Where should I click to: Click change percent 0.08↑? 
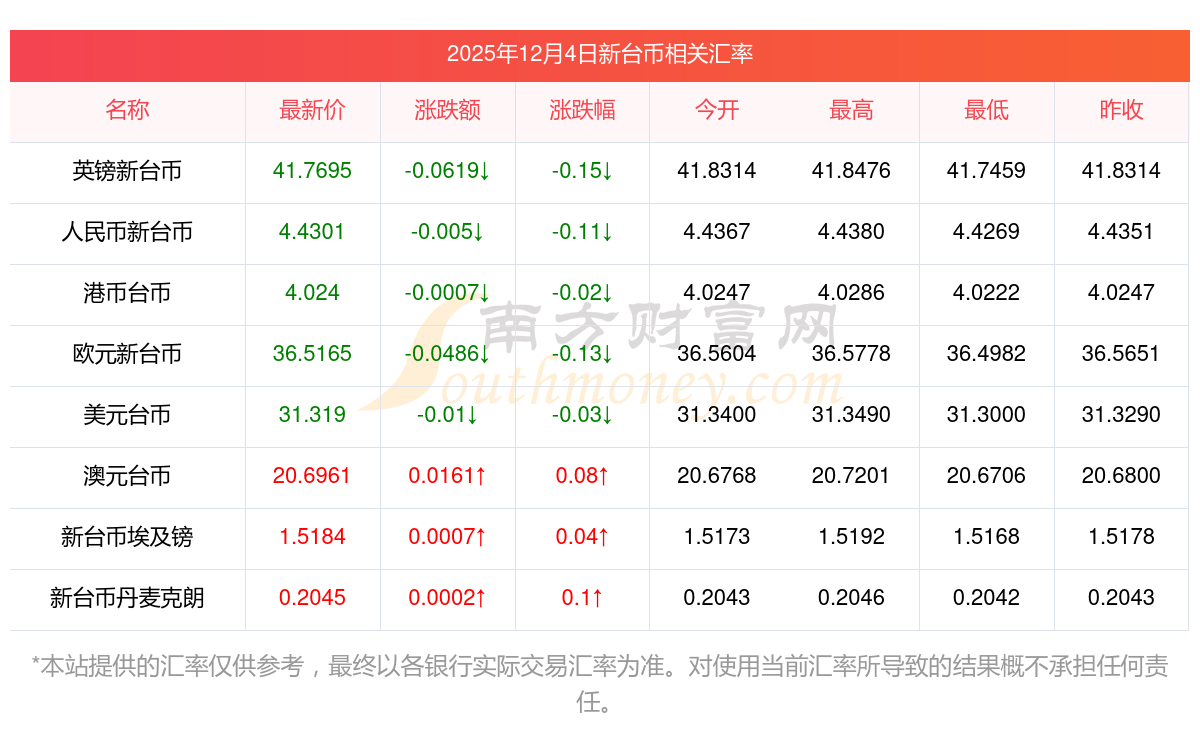(x=582, y=476)
